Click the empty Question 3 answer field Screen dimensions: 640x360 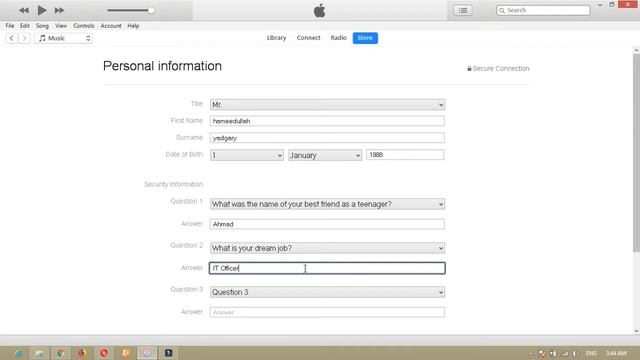click(327, 312)
